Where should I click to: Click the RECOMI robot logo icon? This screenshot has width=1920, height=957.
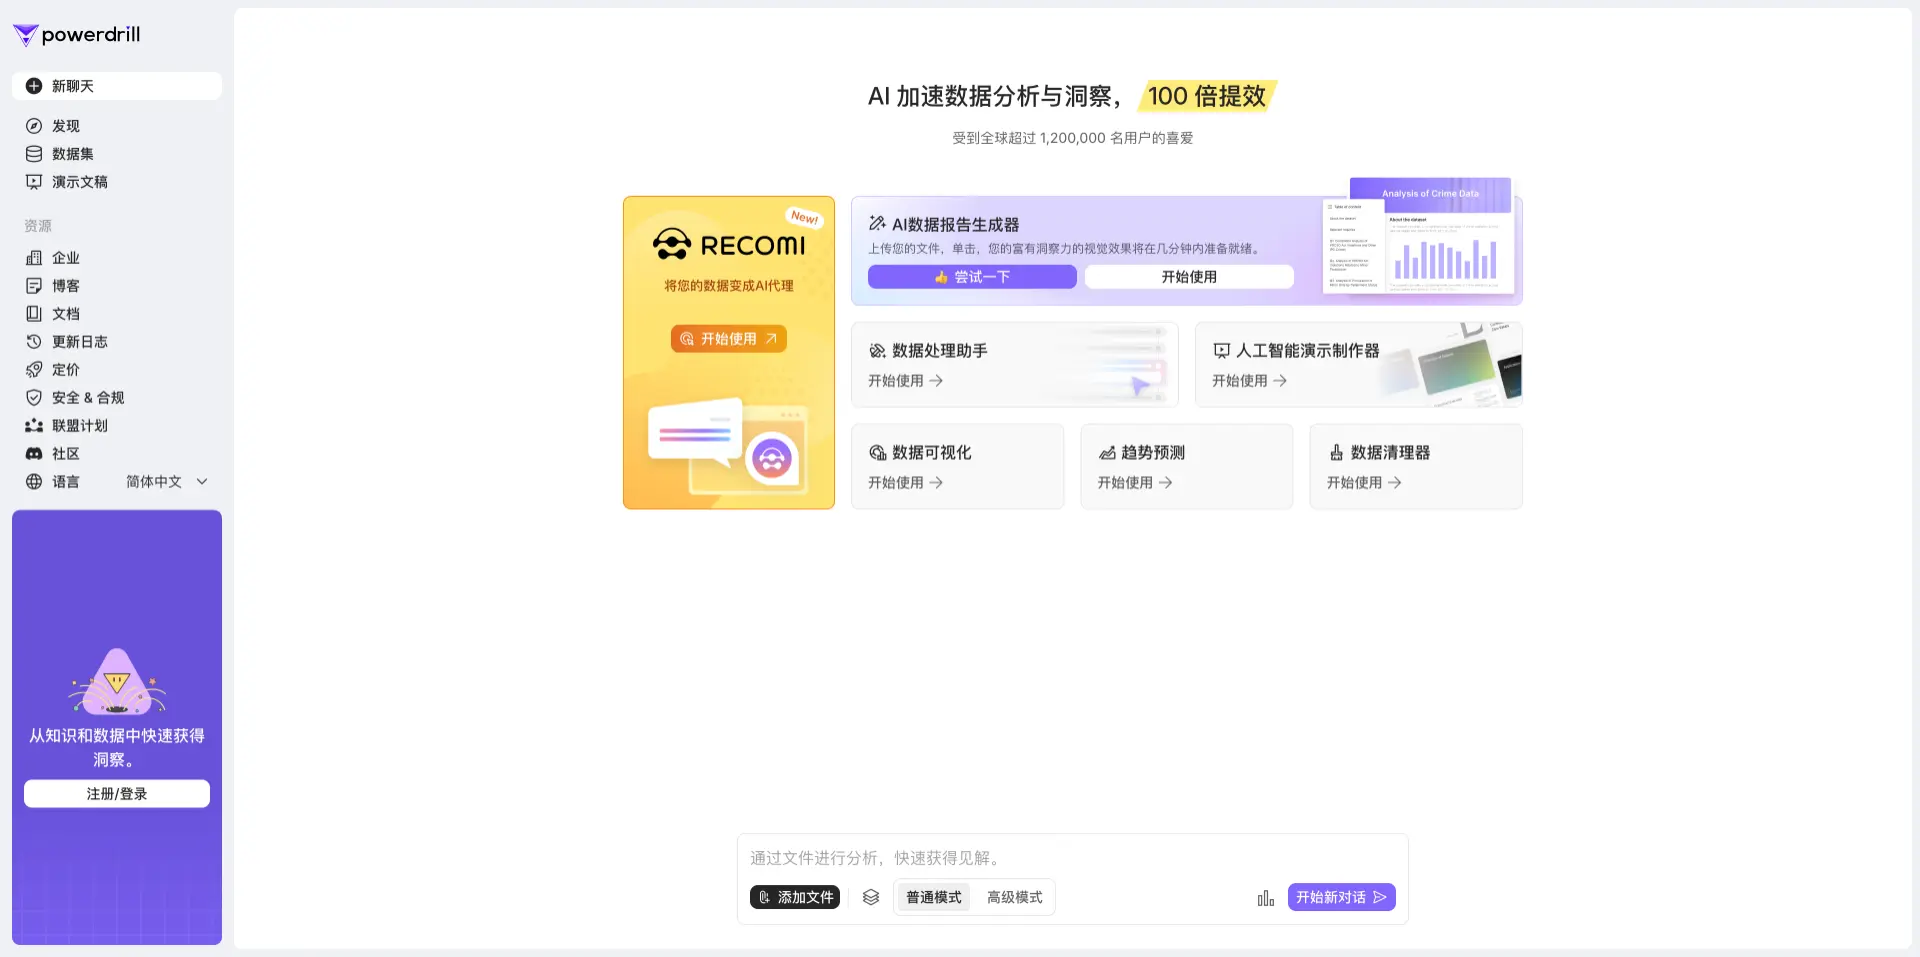click(672, 244)
